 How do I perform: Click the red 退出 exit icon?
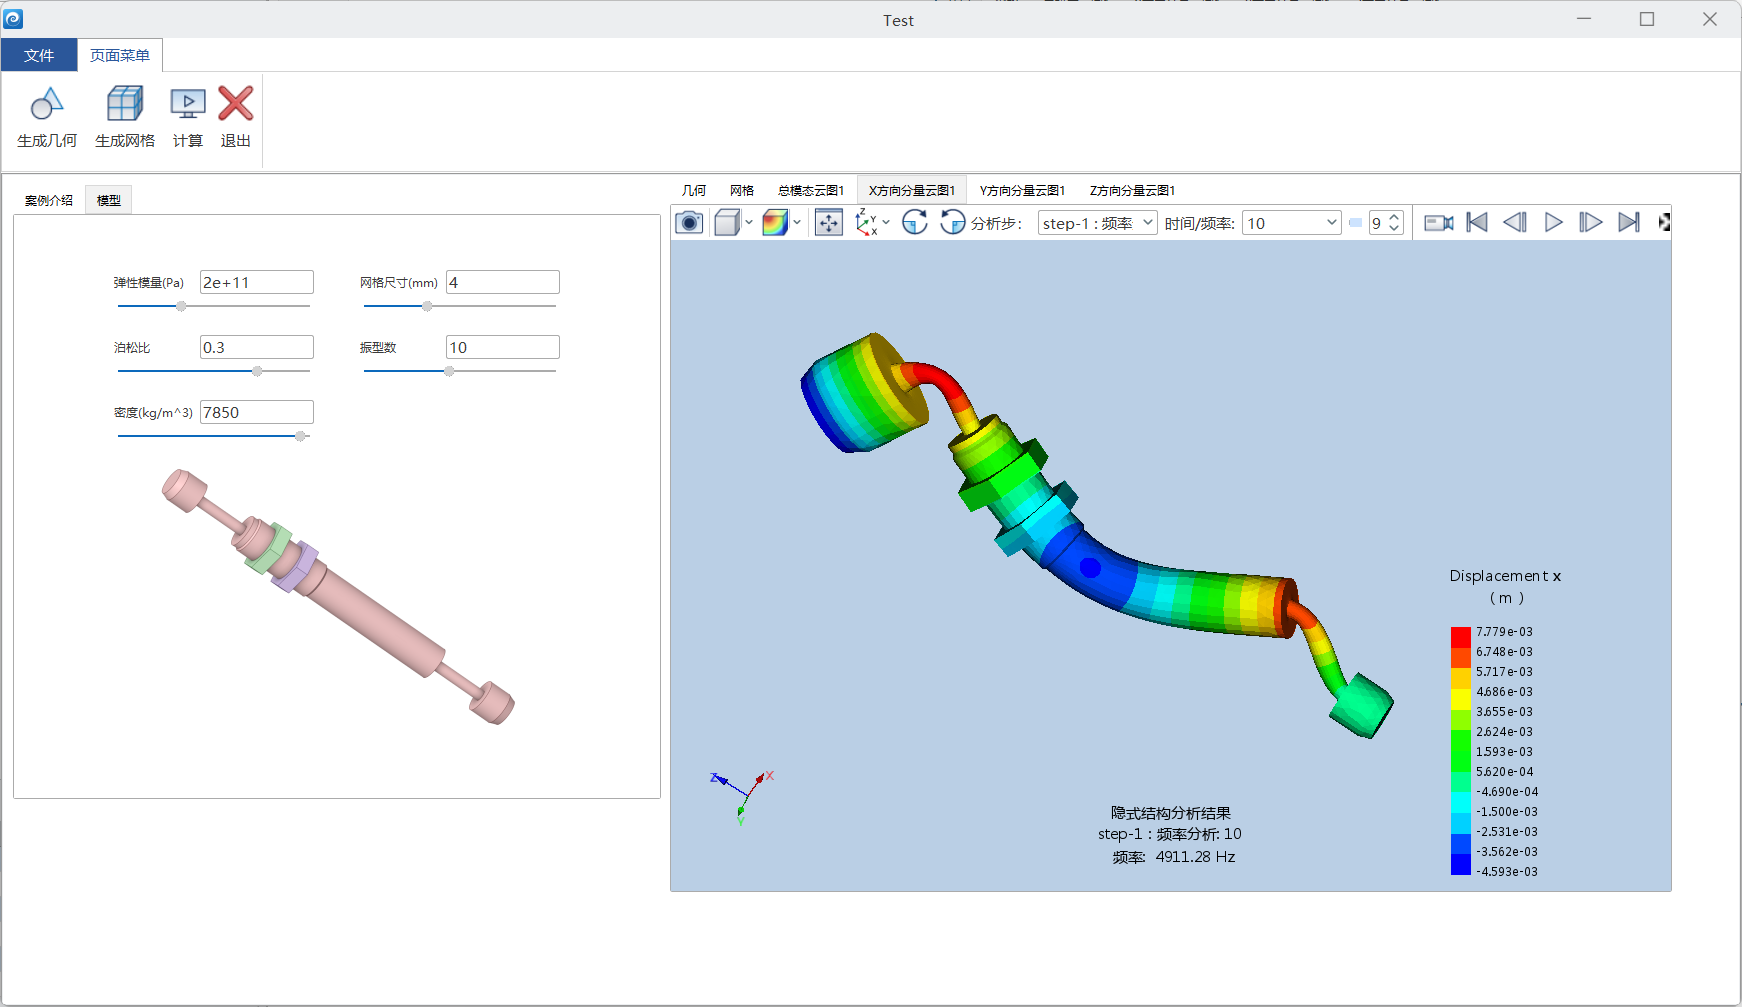236,104
